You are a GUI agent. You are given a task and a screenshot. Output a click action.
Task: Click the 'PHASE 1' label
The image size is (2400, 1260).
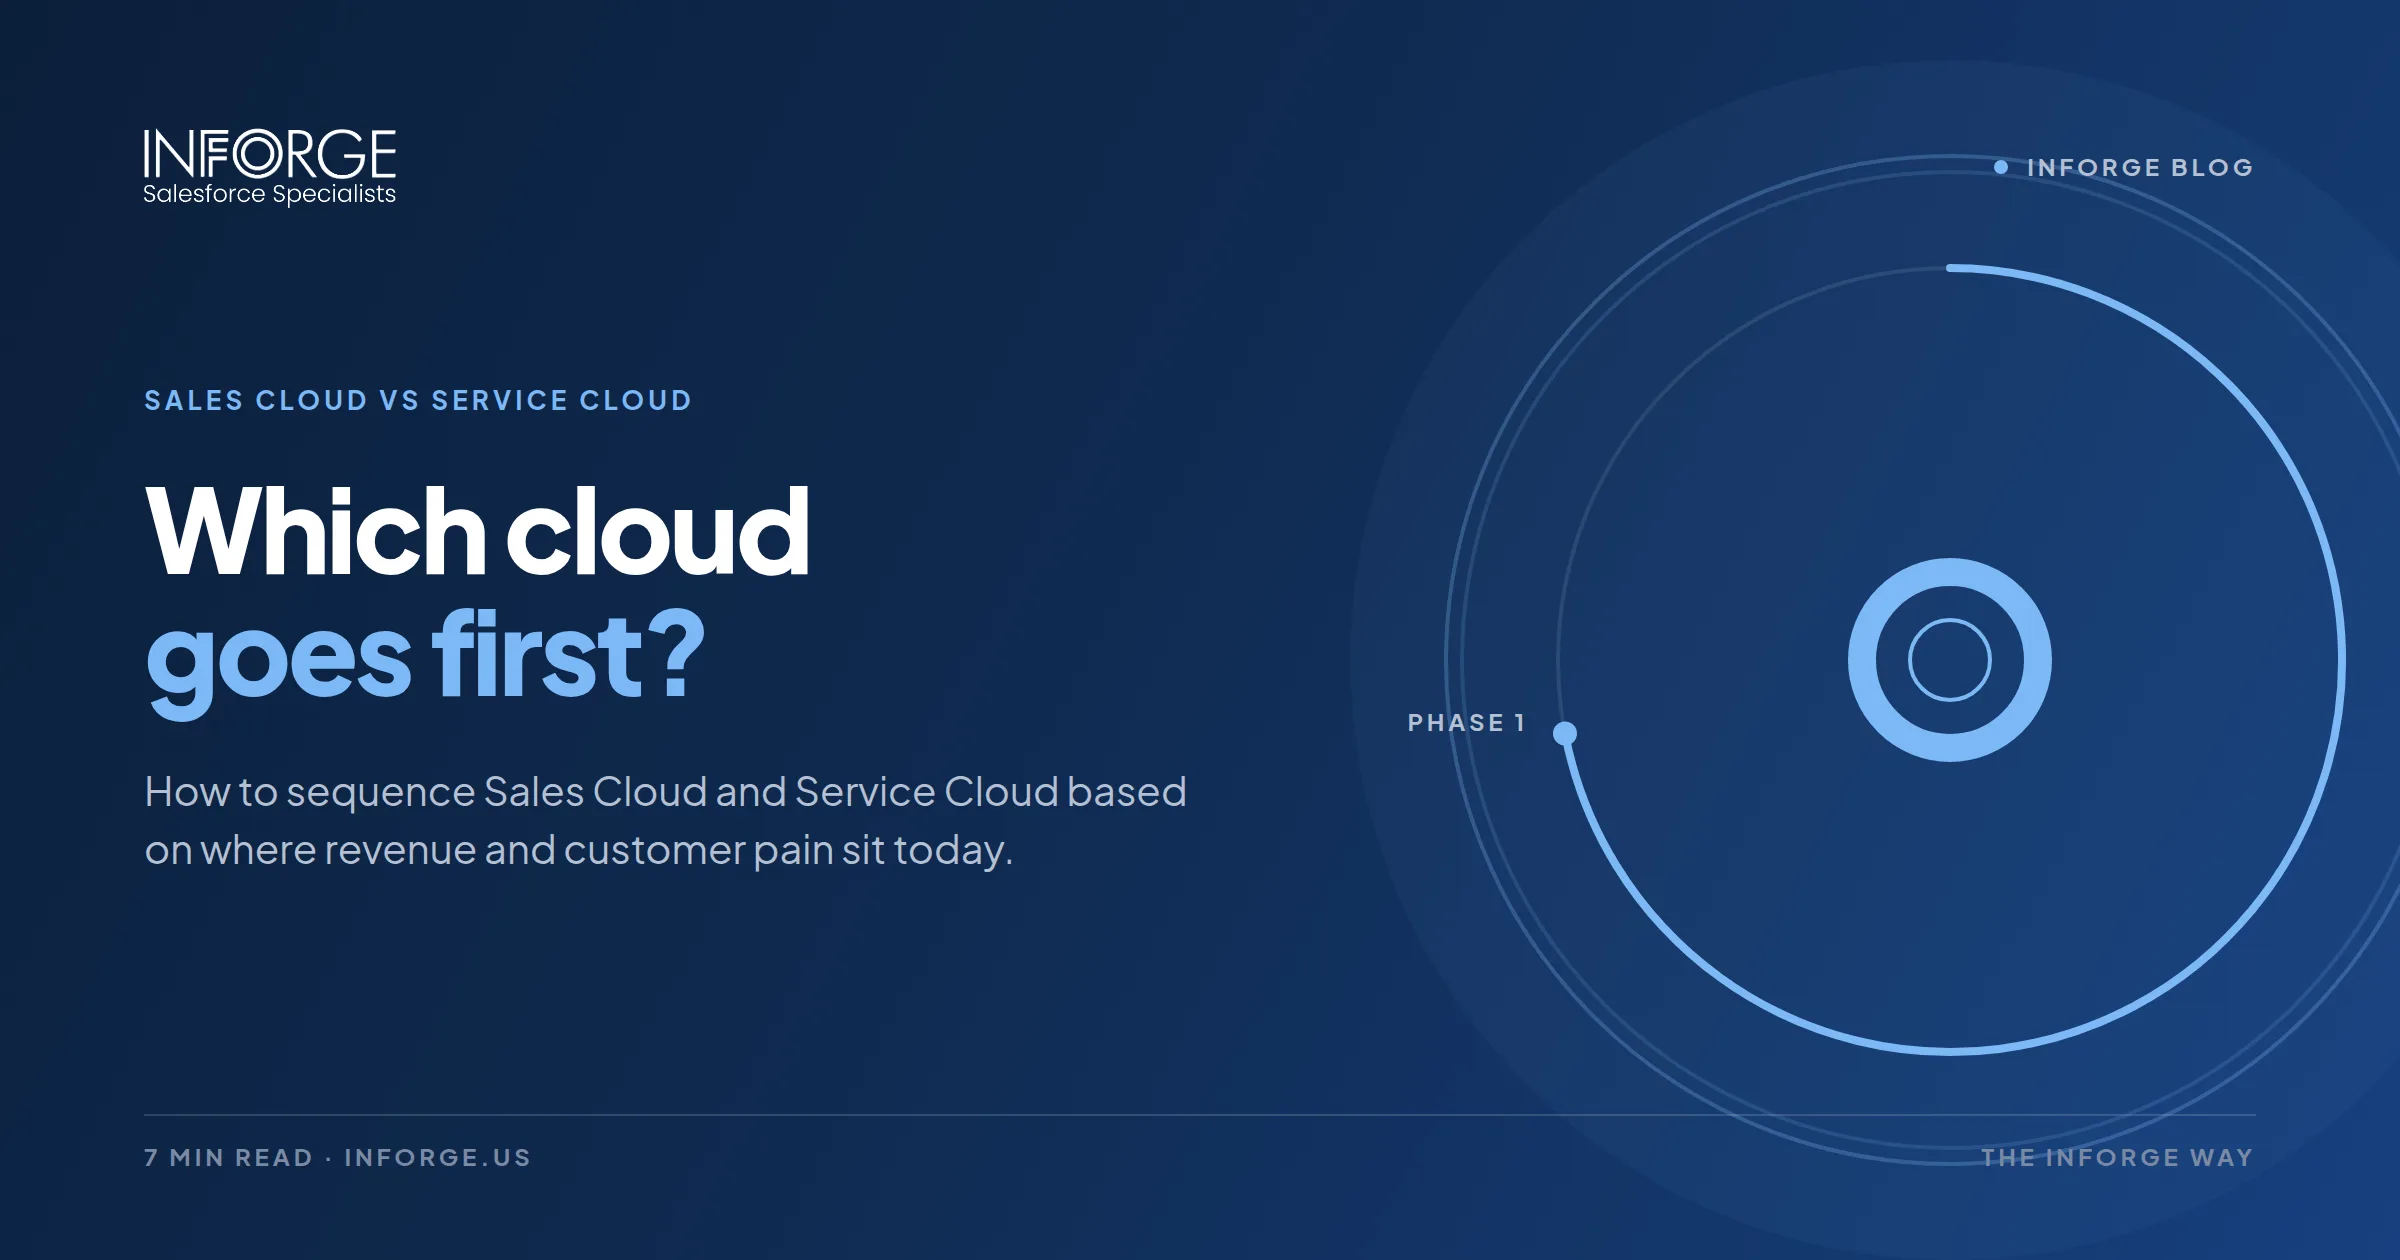click(1466, 722)
